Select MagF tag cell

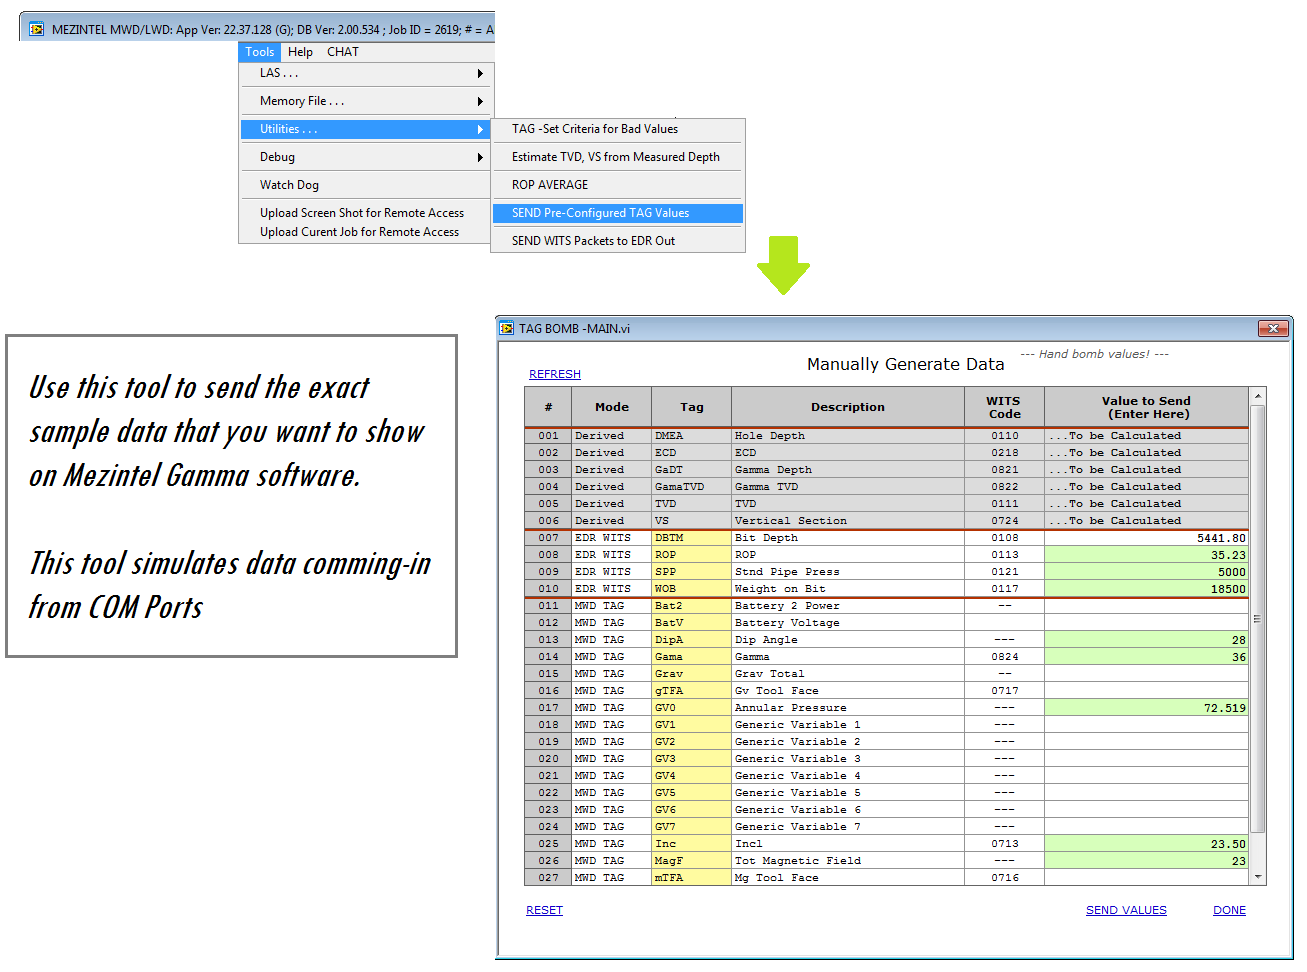(x=691, y=861)
